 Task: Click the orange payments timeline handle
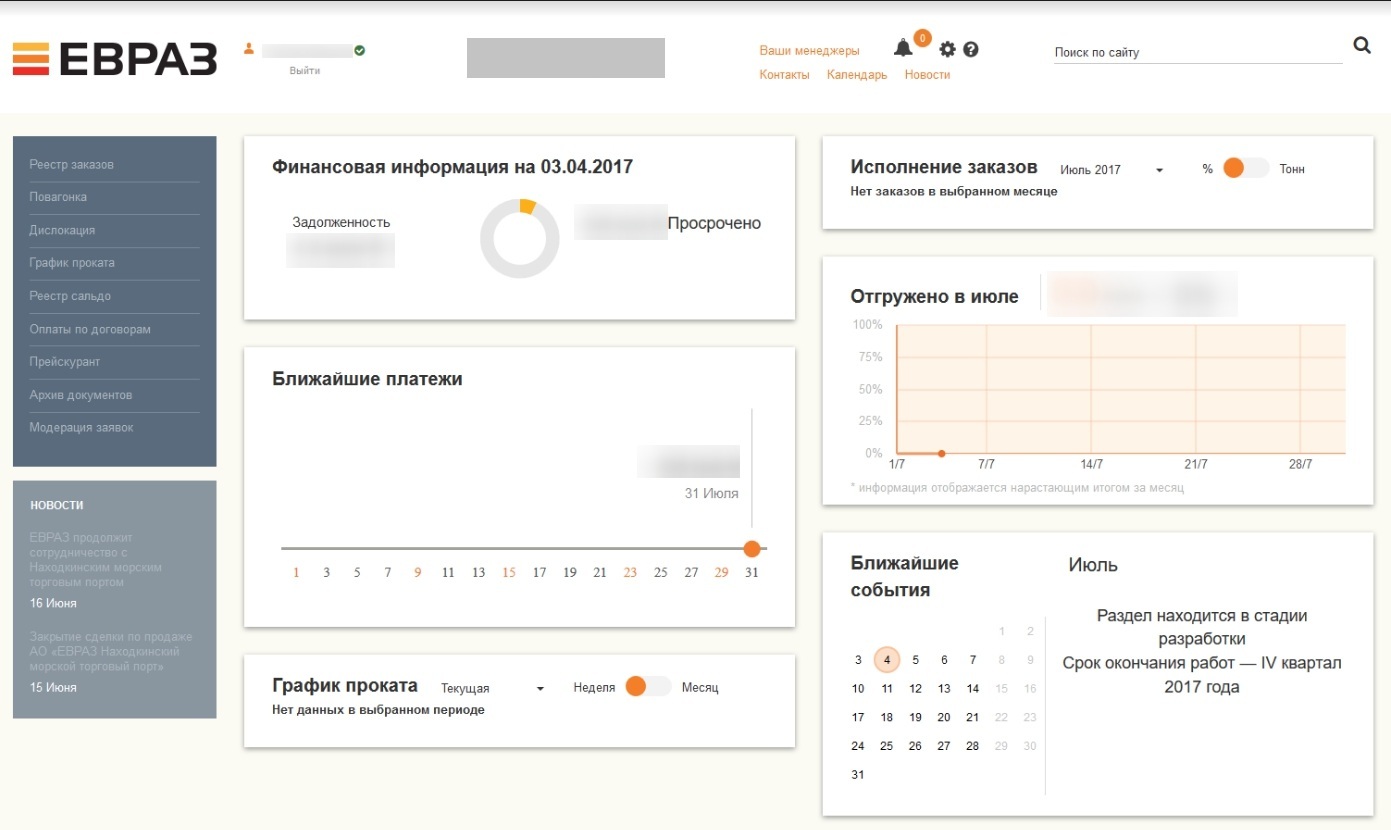(x=752, y=548)
